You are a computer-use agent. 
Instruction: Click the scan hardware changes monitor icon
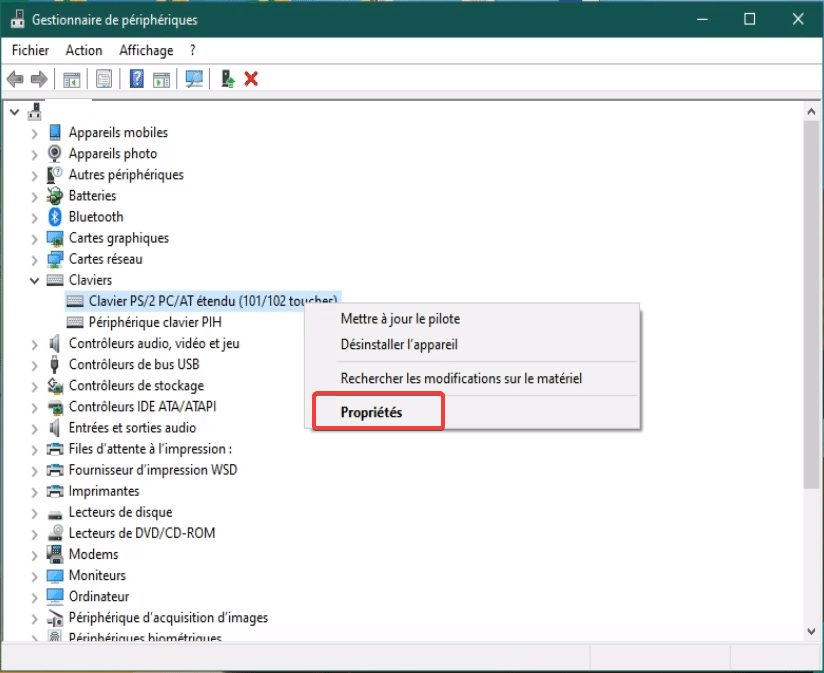(194, 79)
